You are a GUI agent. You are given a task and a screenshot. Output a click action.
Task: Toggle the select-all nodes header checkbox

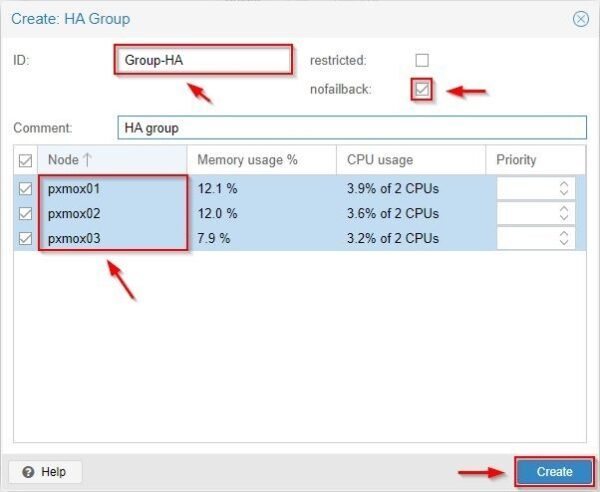click(x=26, y=160)
